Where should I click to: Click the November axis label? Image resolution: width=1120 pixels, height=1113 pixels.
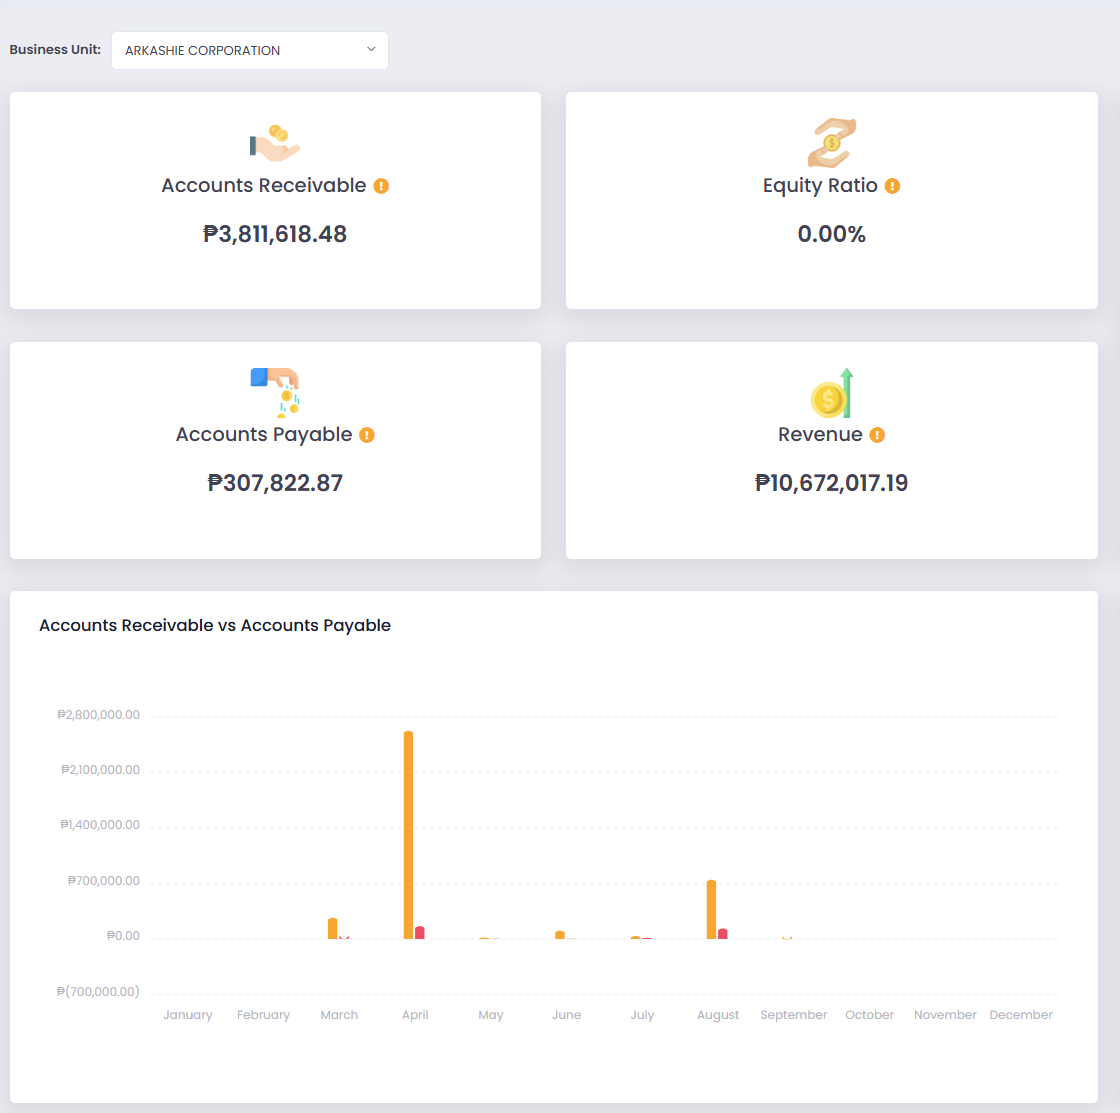945,1014
